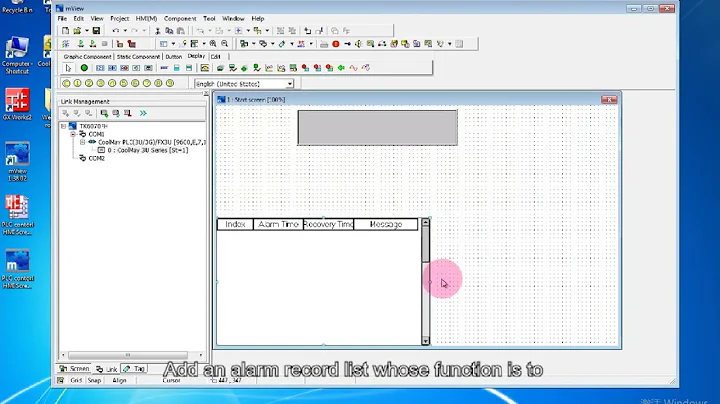
Task: Open the View menu
Action: click(x=97, y=19)
